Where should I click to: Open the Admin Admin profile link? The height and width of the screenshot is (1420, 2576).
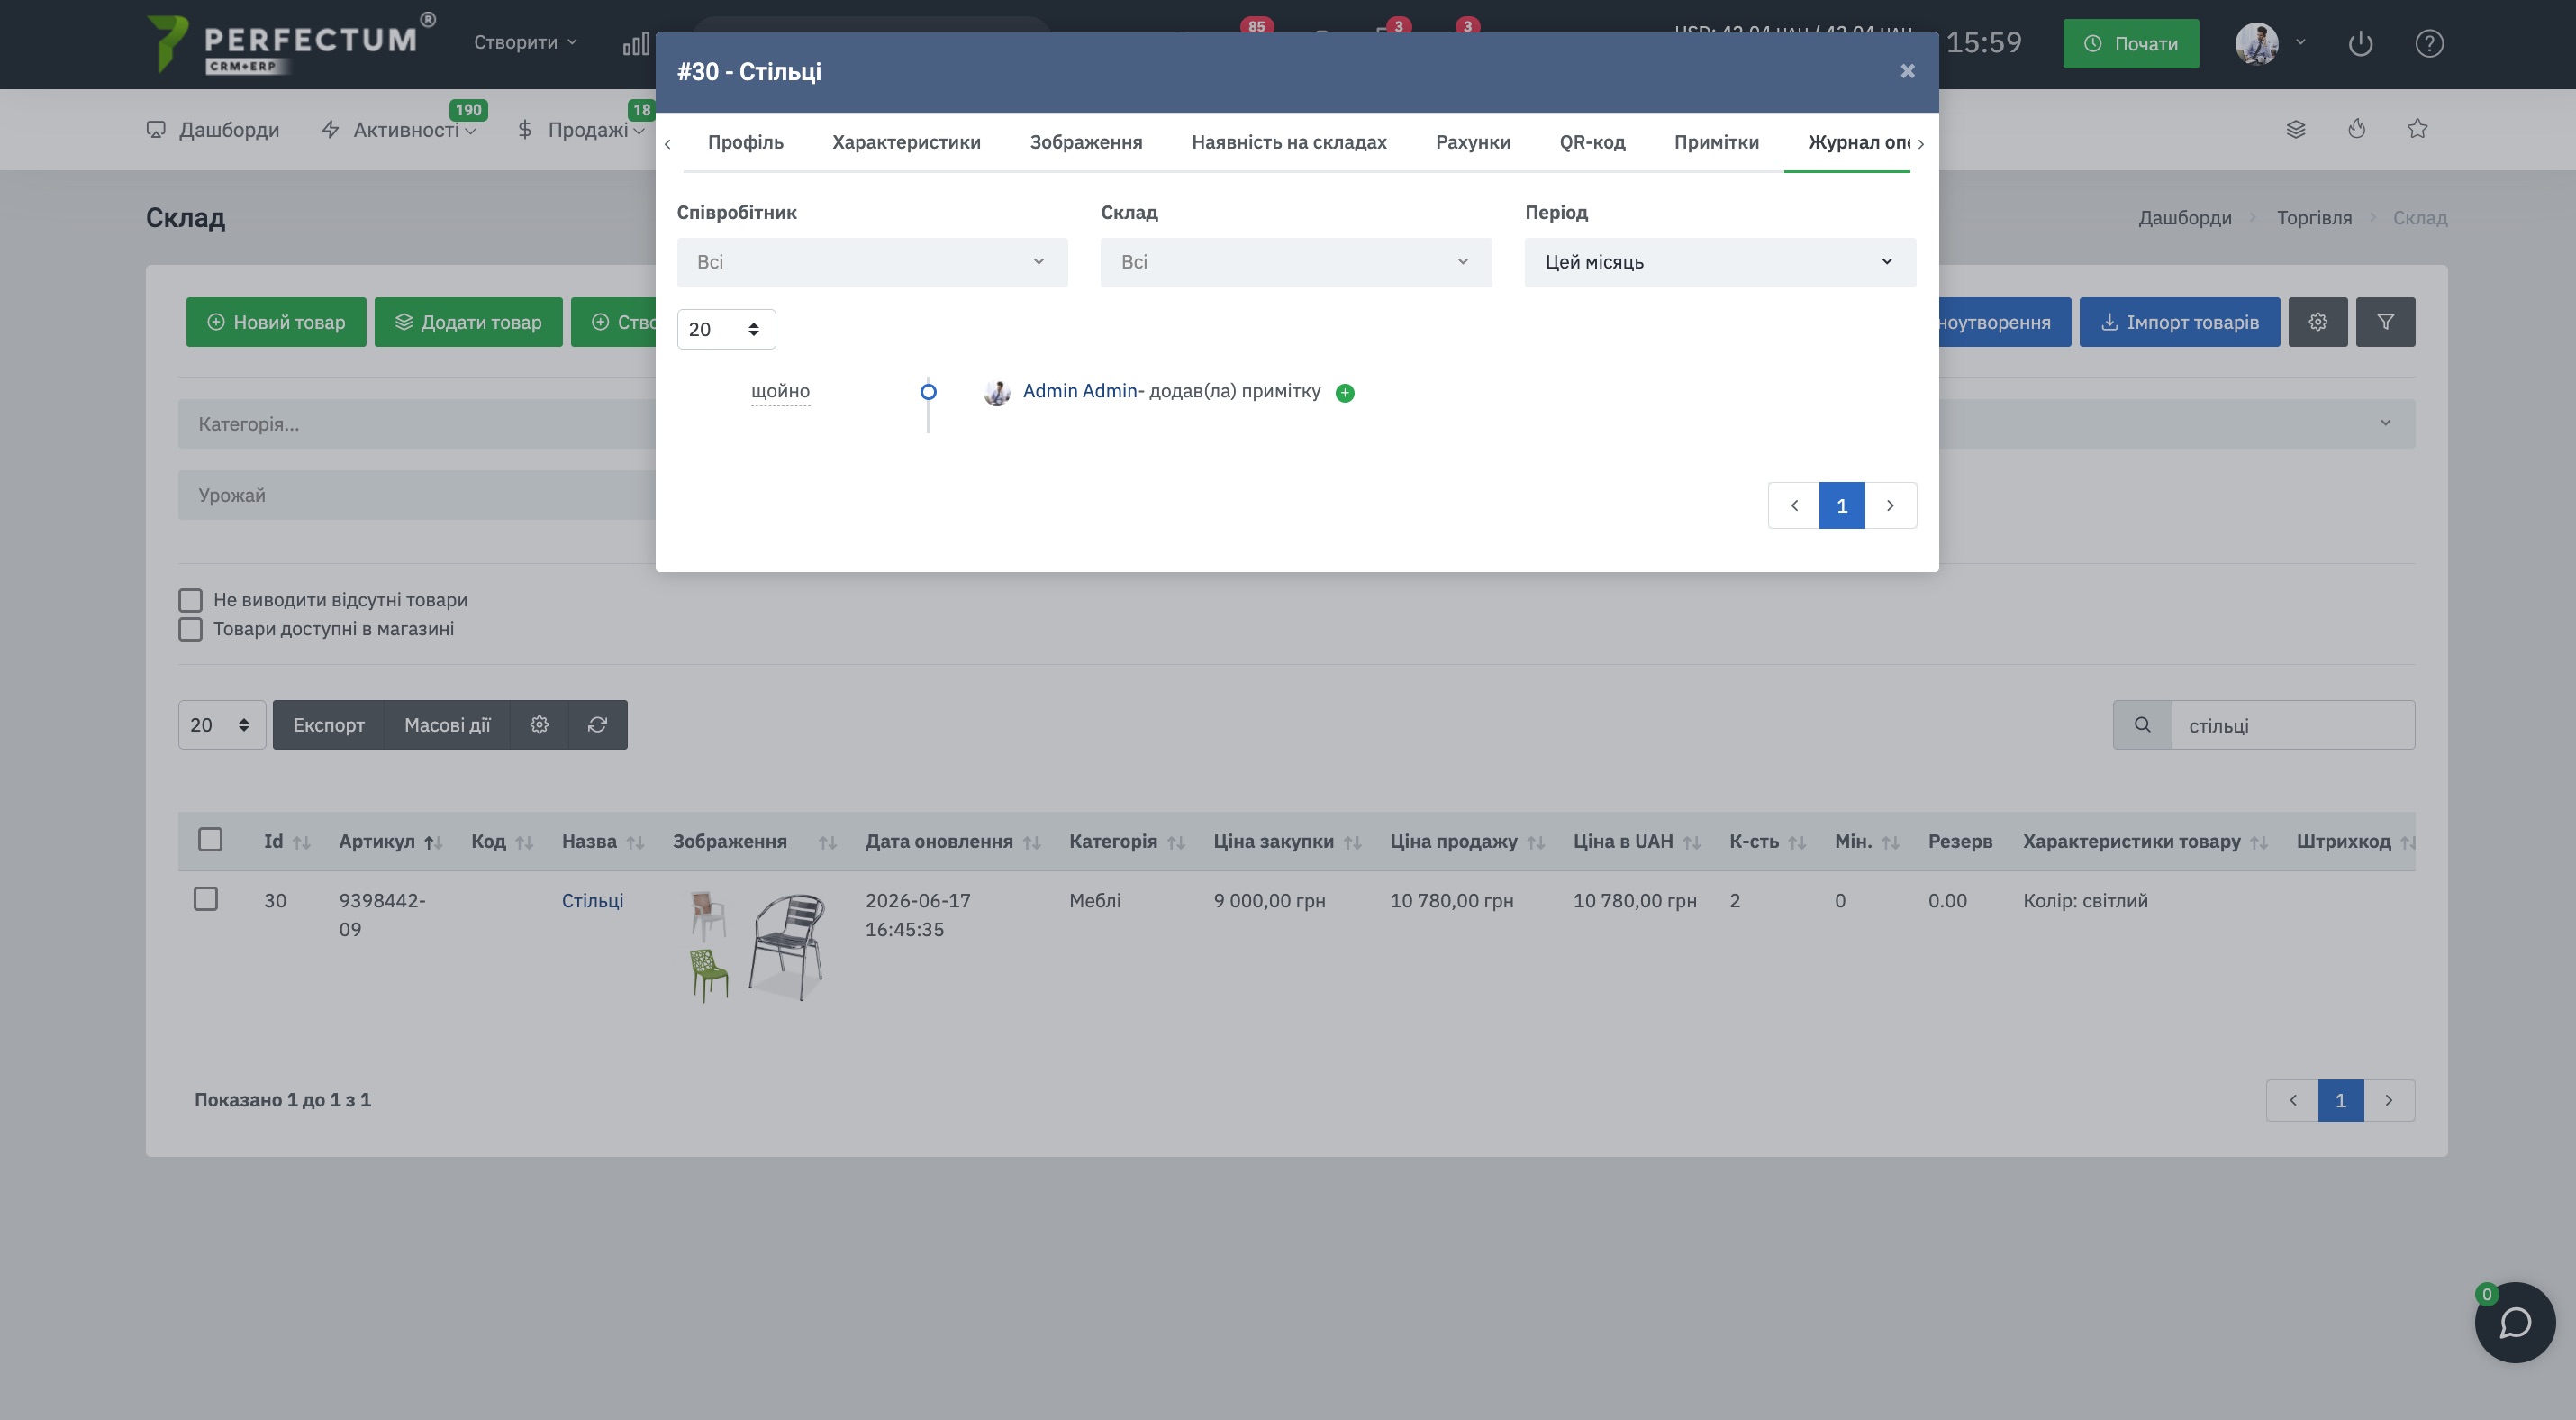[x=1080, y=391]
